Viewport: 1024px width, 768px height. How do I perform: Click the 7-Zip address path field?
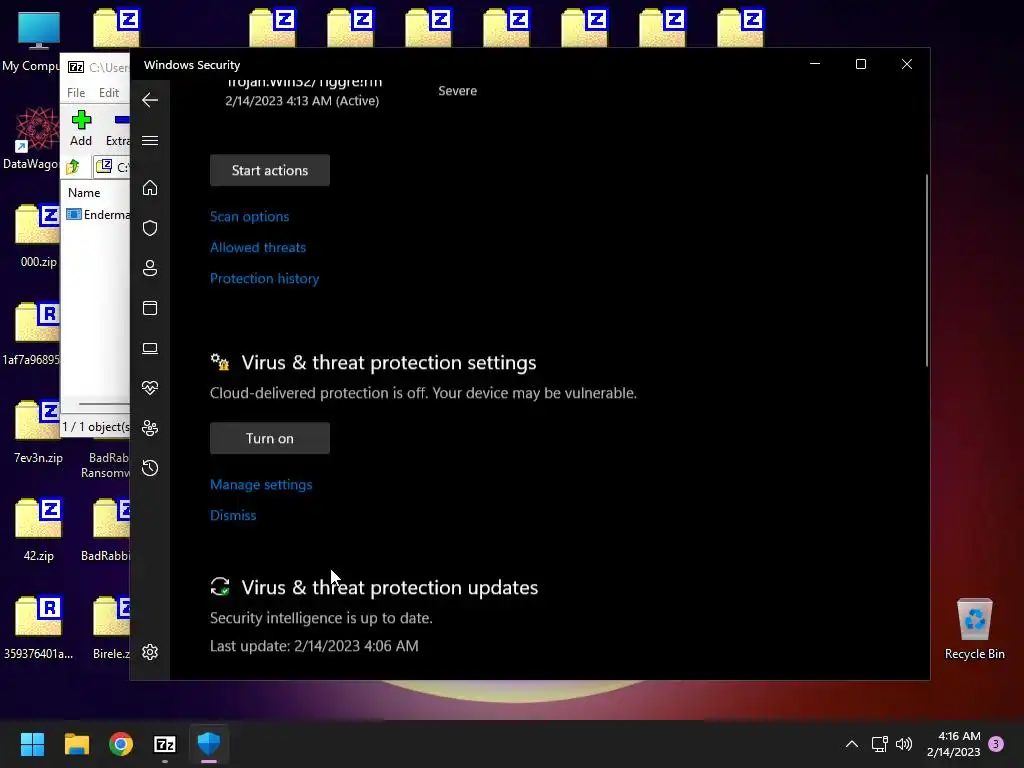tap(112, 167)
